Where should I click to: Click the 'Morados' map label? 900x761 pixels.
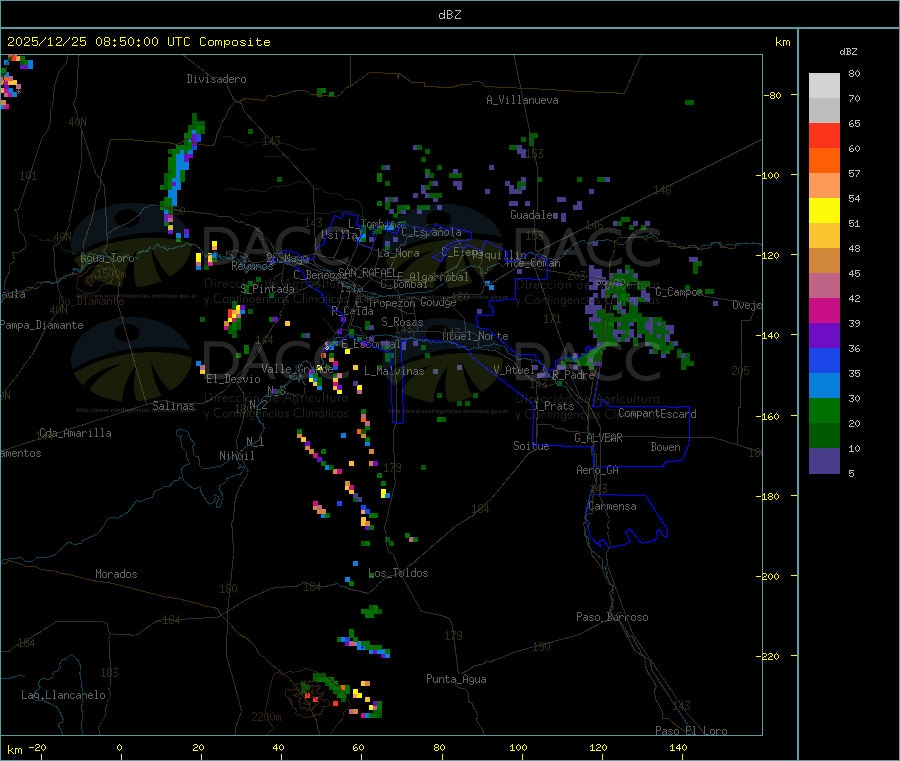coord(116,574)
